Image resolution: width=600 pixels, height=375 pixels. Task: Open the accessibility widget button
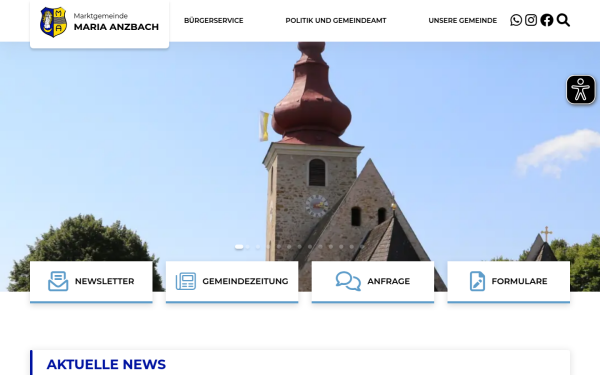[580, 90]
